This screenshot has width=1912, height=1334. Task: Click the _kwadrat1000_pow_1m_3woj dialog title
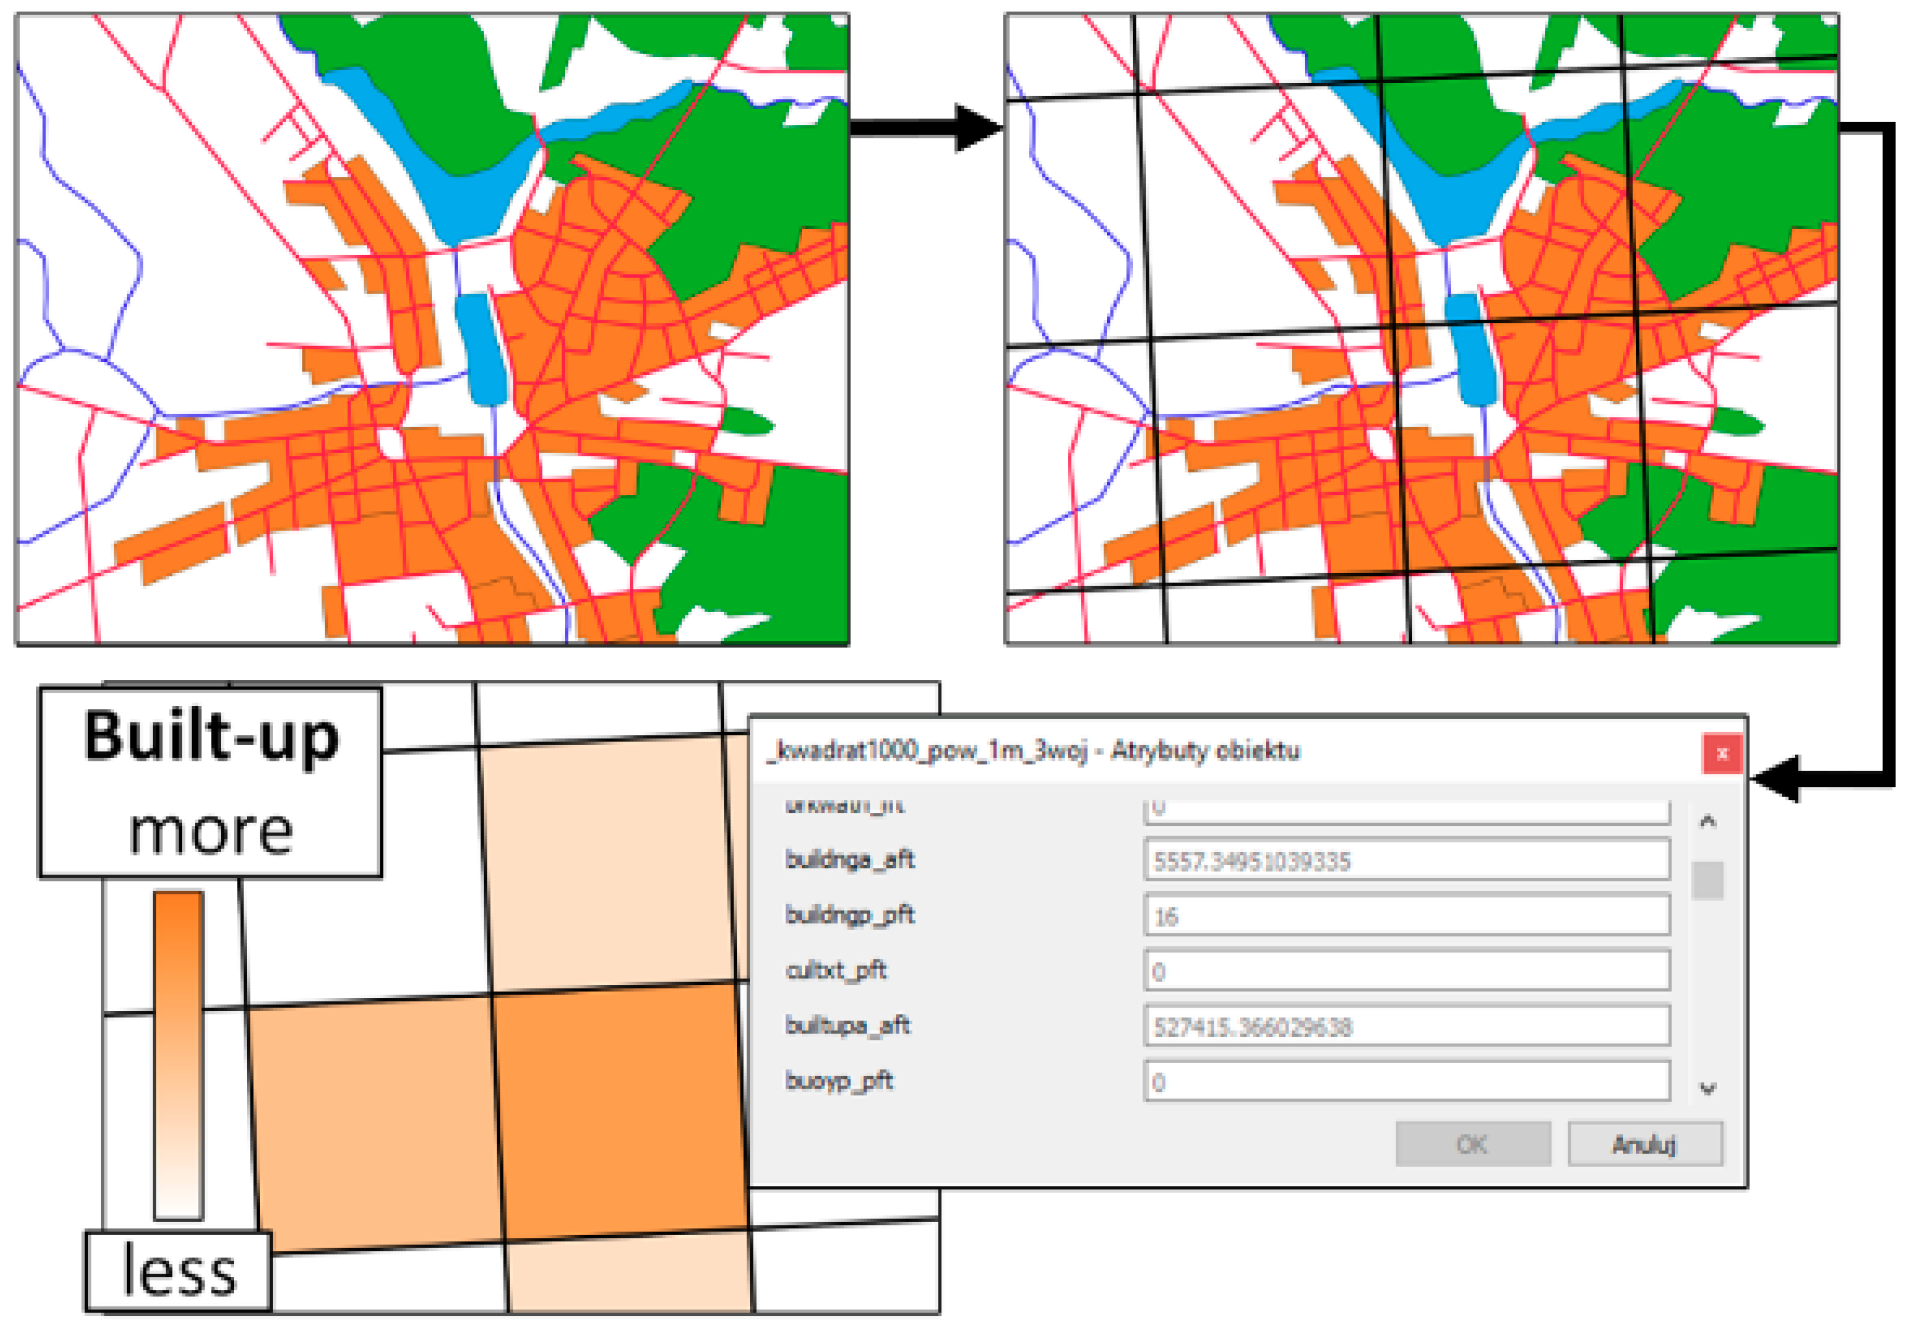(1033, 751)
